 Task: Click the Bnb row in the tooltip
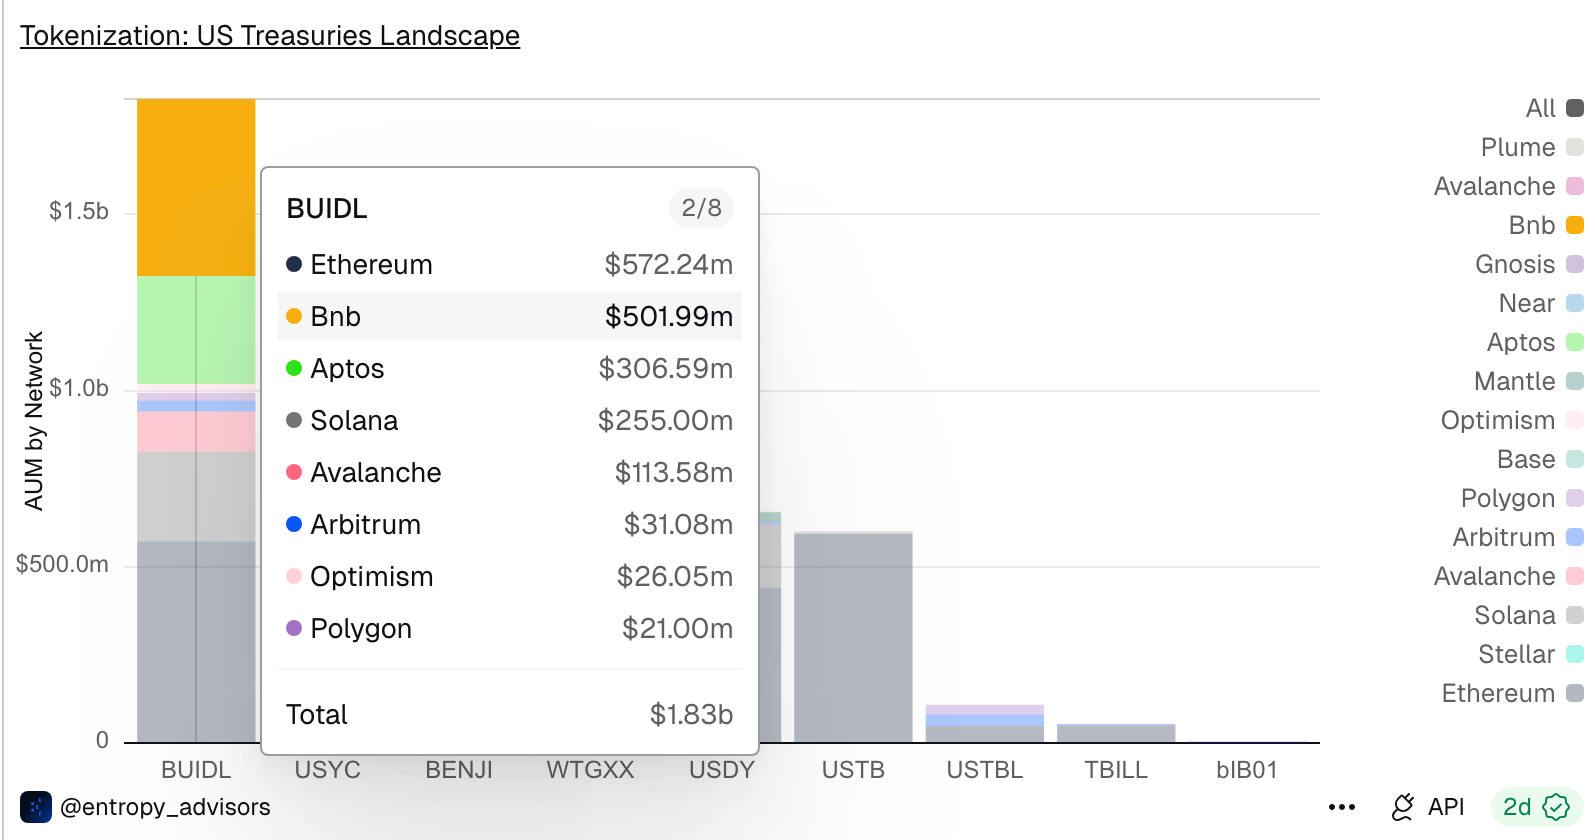coord(509,316)
